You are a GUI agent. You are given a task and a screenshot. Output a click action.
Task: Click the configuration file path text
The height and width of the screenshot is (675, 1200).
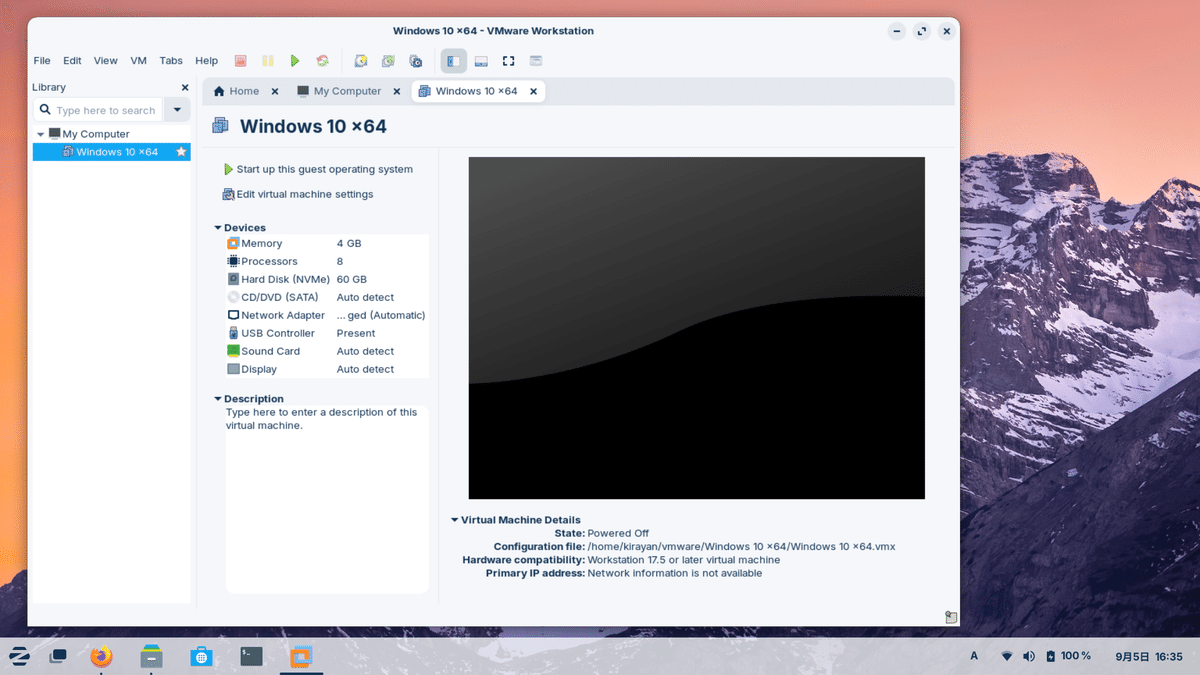pos(741,547)
